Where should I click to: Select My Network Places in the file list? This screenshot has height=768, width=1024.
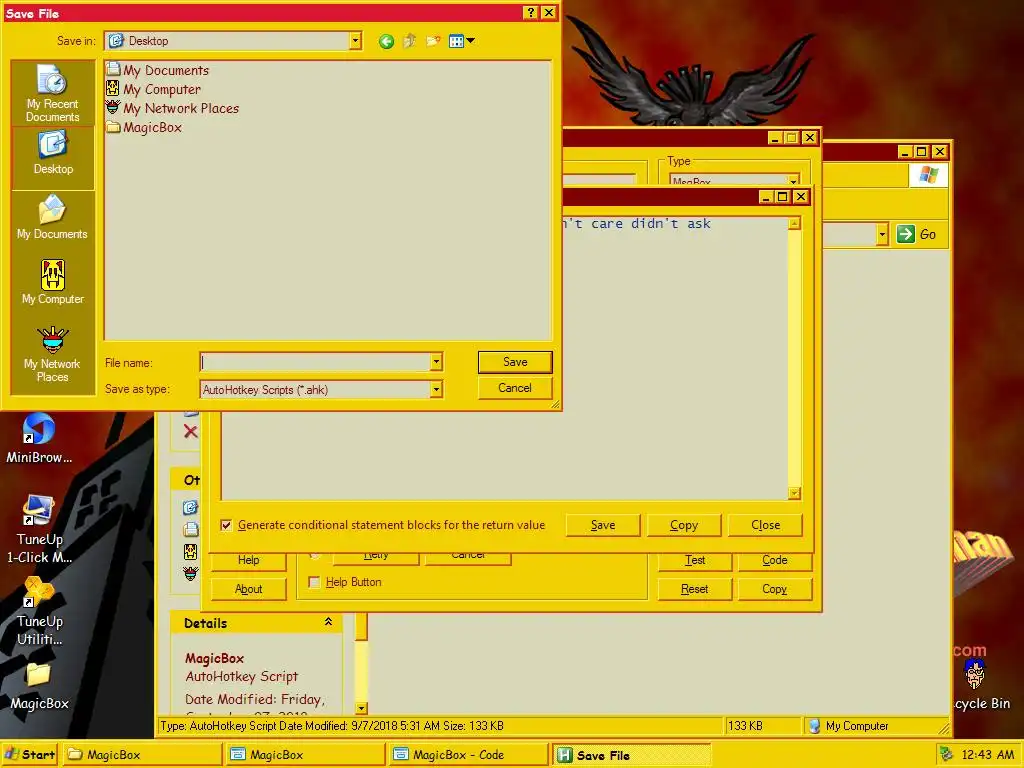click(173, 108)
